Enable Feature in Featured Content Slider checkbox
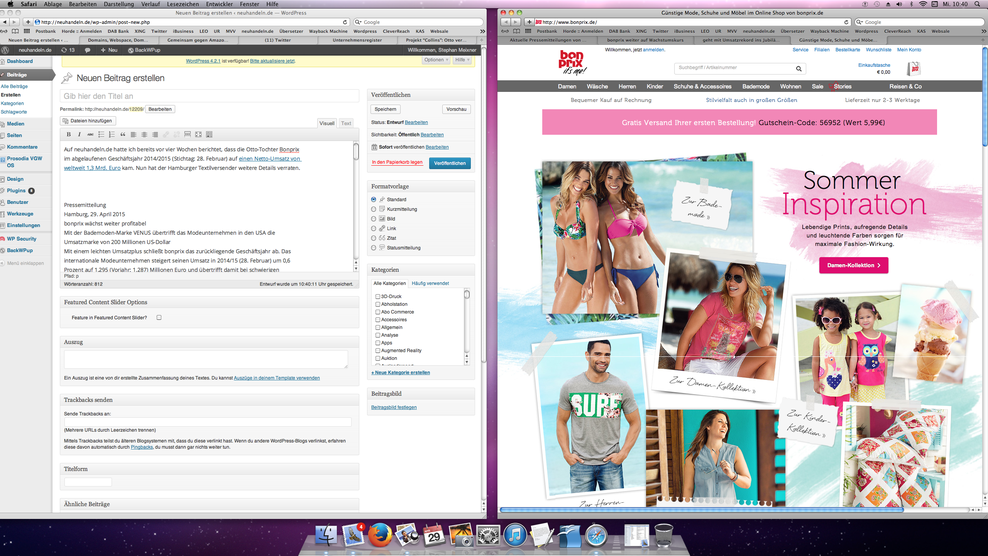Viewport: 988px width, 556px height. (x=159, y=318)
